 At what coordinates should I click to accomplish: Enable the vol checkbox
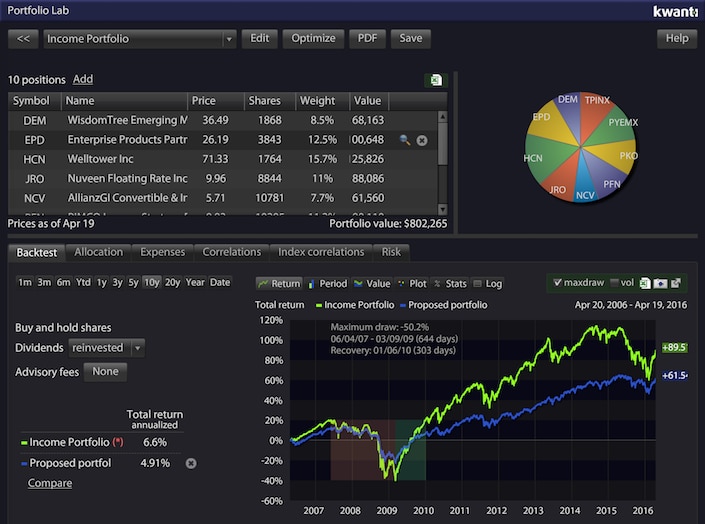(x=615, y=282)
